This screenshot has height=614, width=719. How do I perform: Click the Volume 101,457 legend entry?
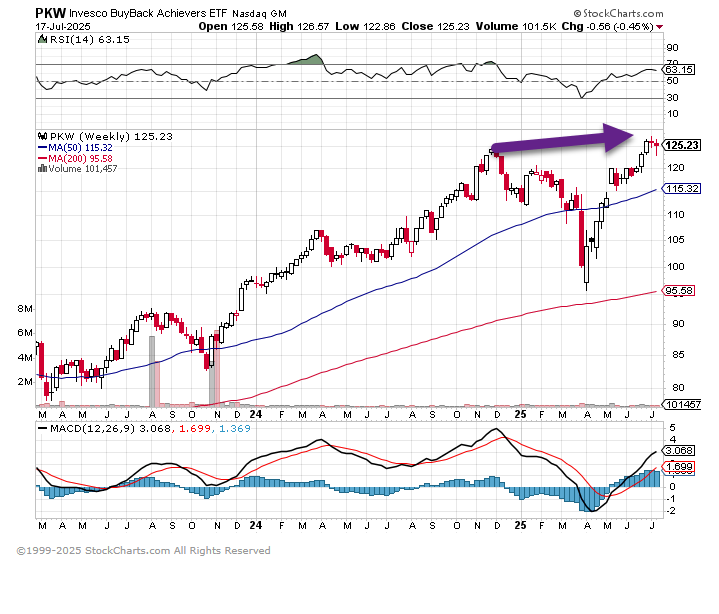coord(83,169)
